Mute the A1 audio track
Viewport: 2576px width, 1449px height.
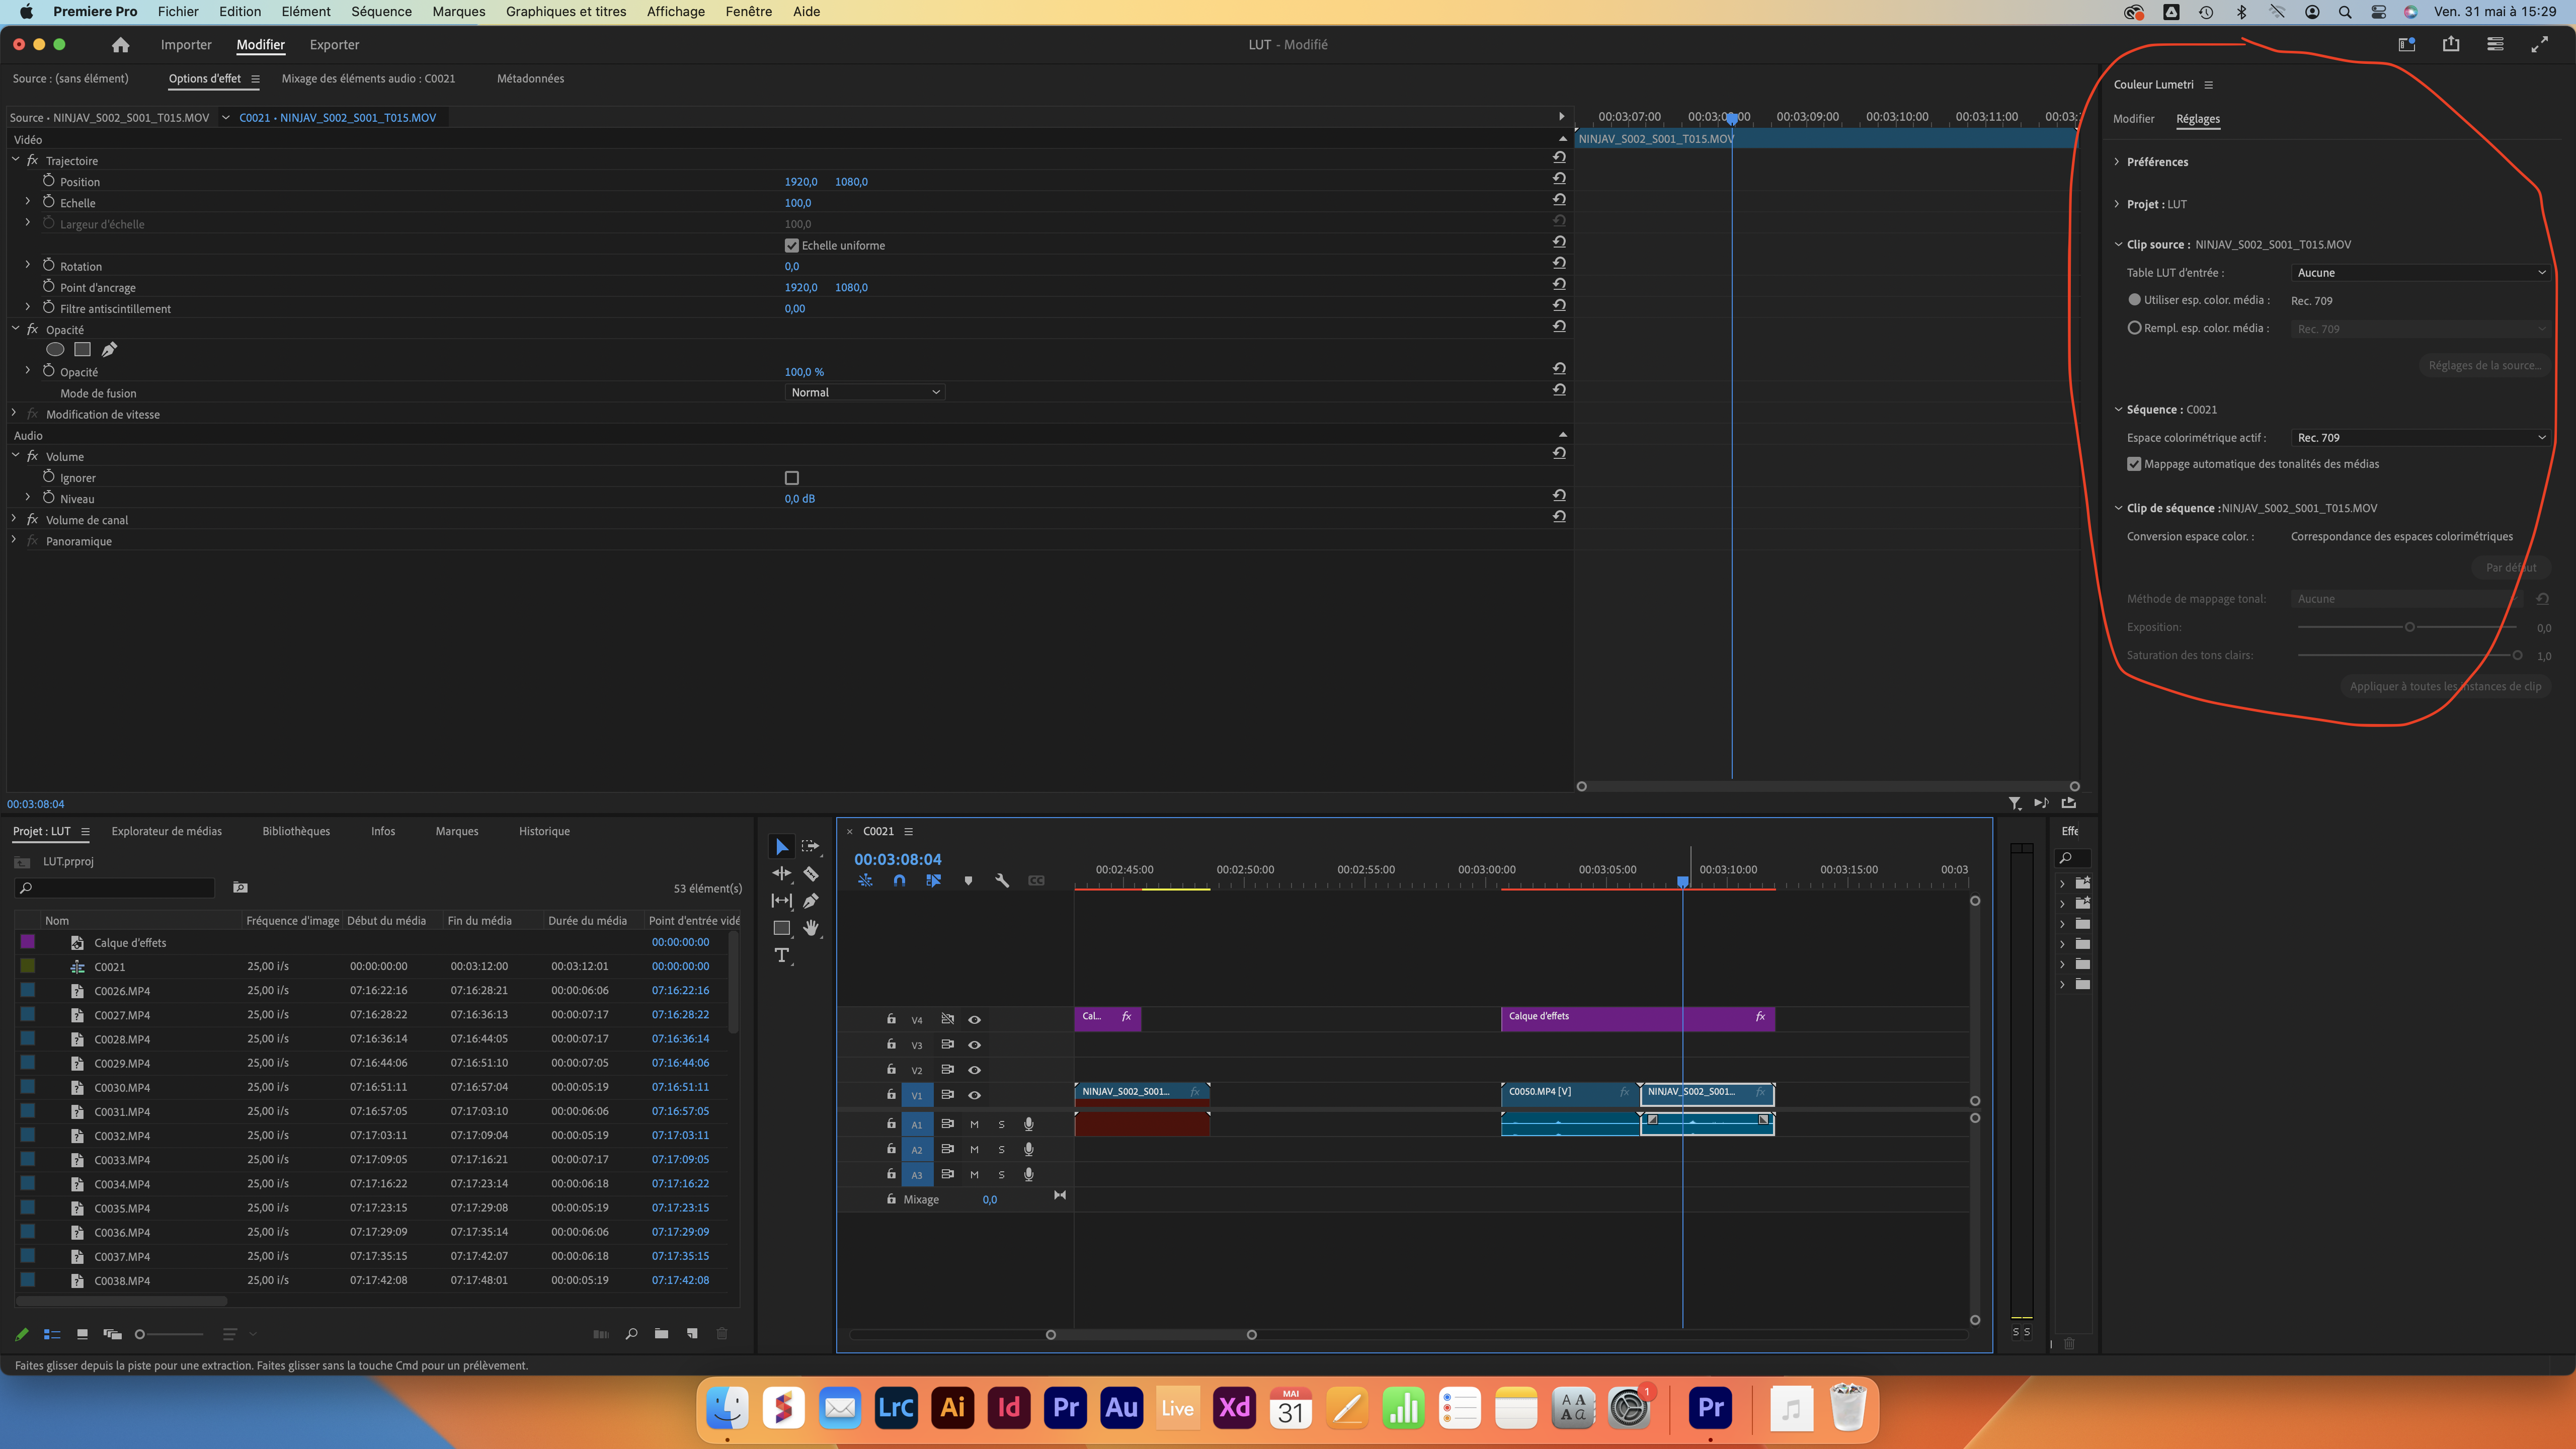974,1124
